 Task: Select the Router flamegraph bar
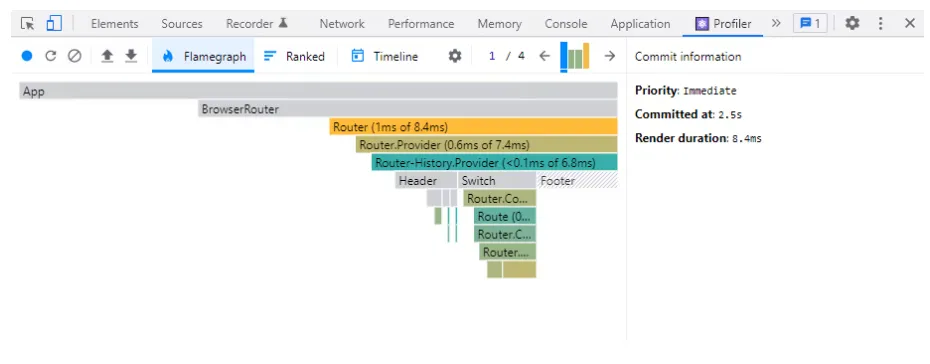[x=473, y=127]
